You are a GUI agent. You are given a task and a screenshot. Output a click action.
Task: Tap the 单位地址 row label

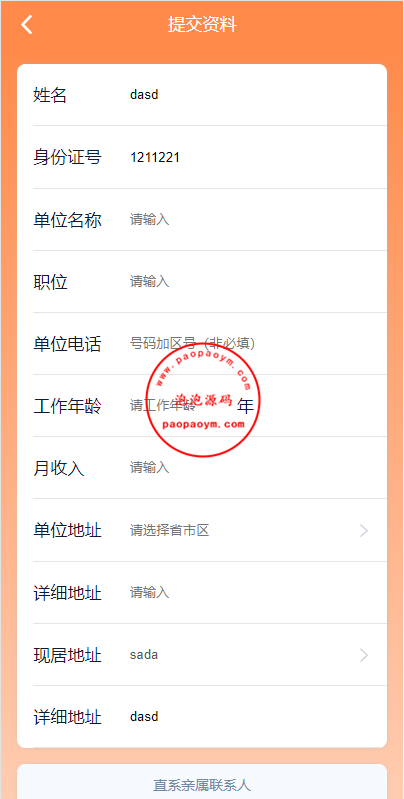(x=67, y=530)
